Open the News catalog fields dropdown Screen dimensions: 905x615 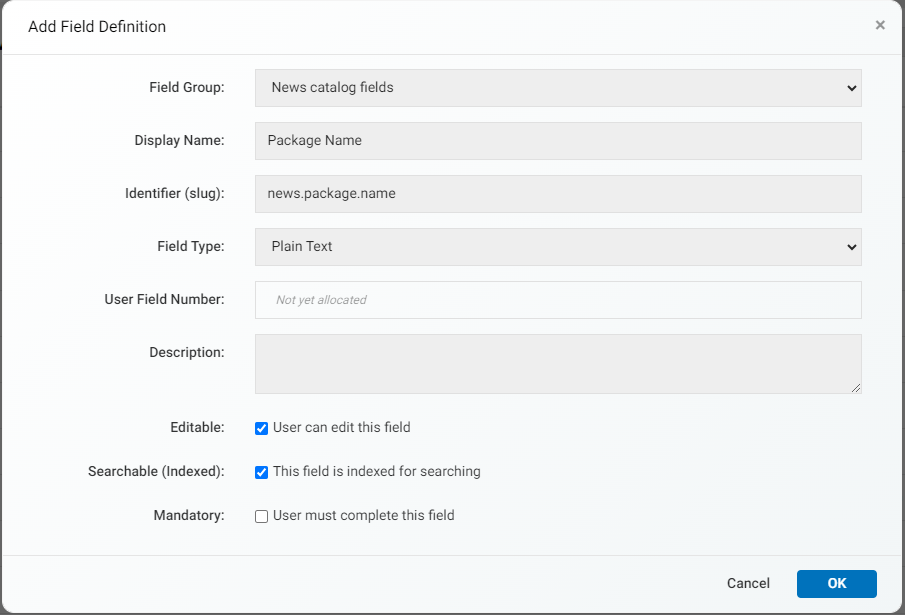point(558,88)
